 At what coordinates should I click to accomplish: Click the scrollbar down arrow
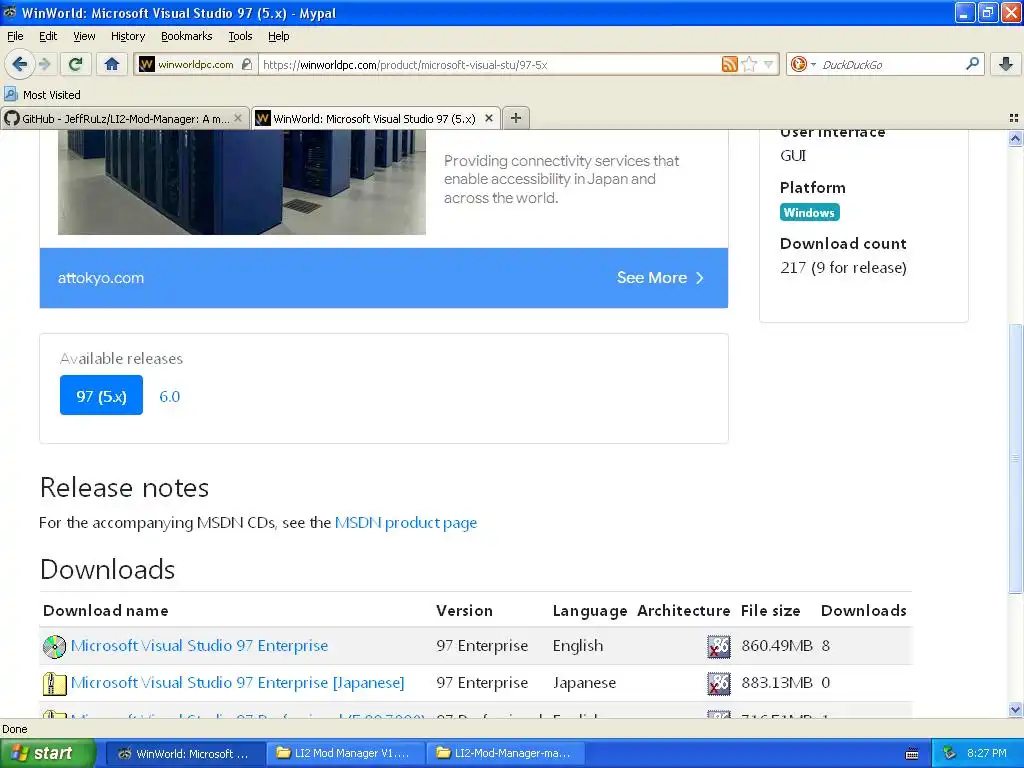1016,710
